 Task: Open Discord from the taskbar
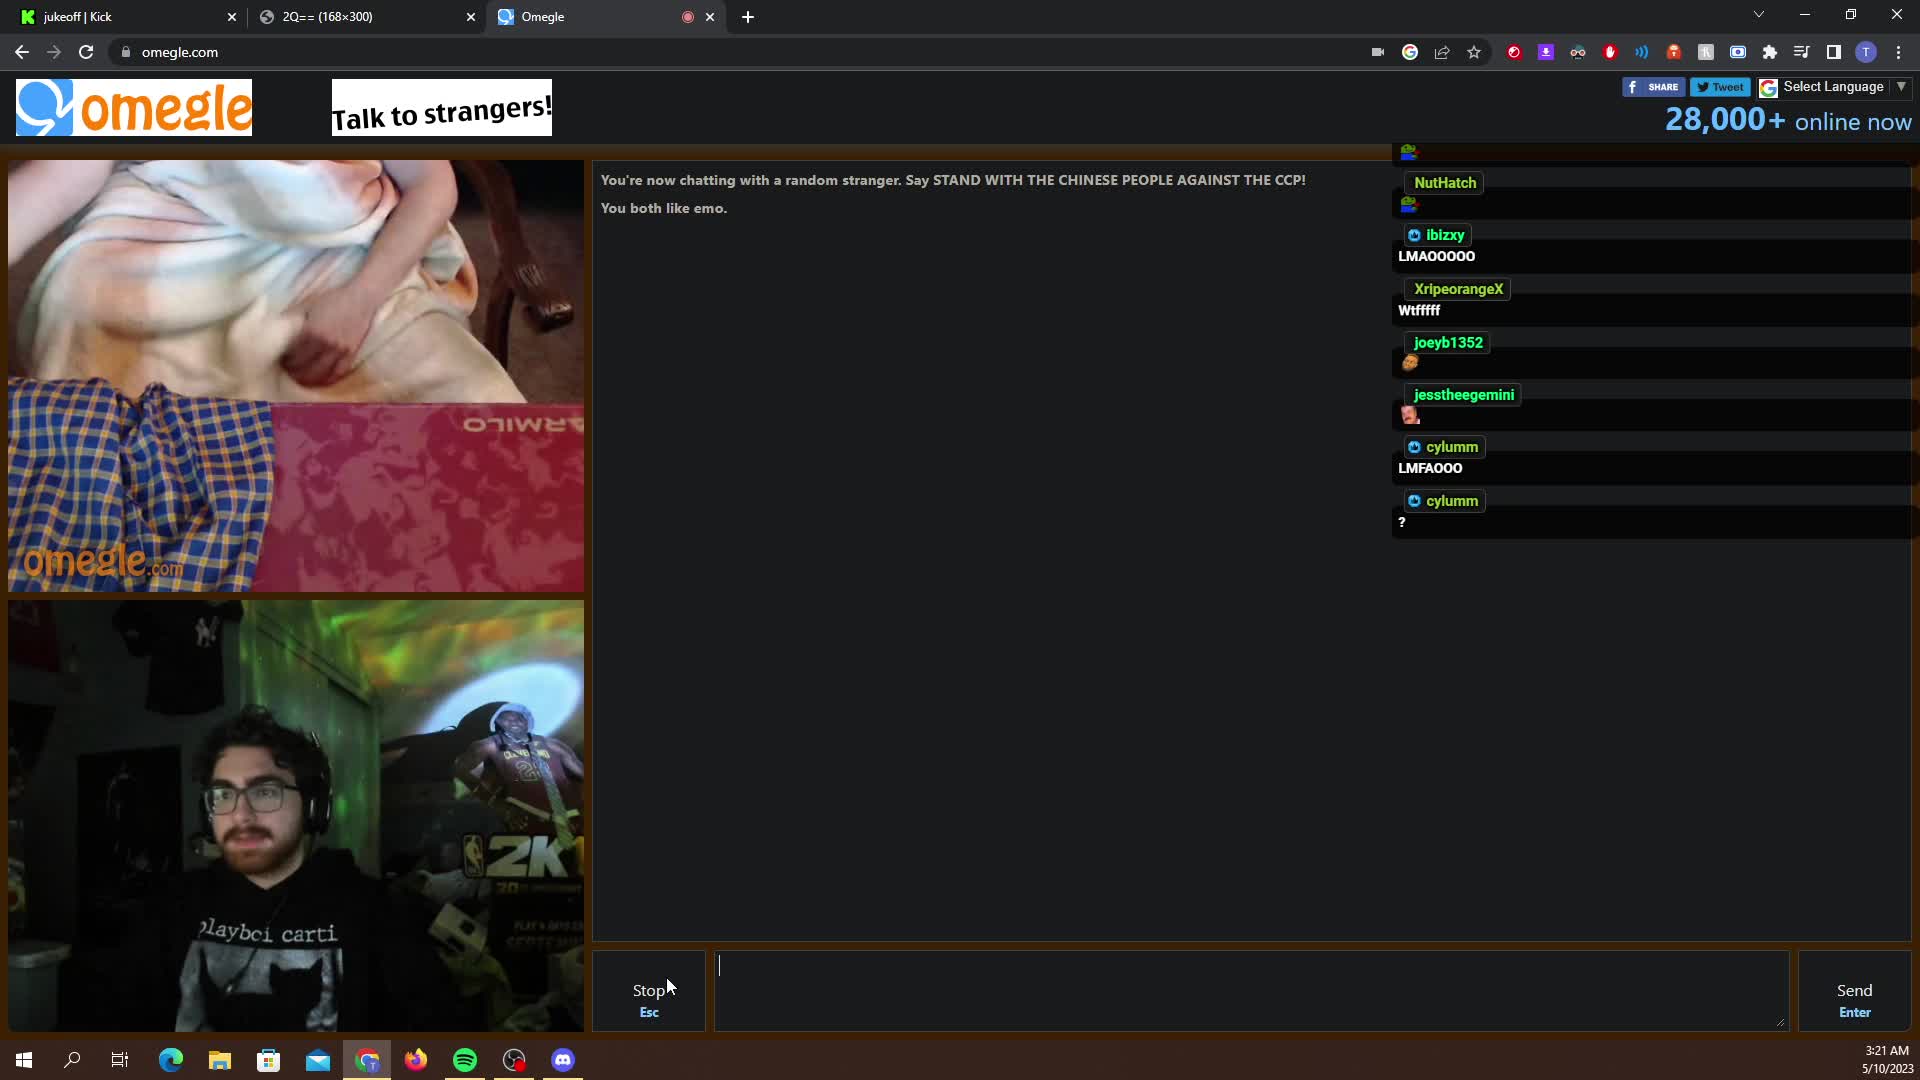(x=563, y=1060)
